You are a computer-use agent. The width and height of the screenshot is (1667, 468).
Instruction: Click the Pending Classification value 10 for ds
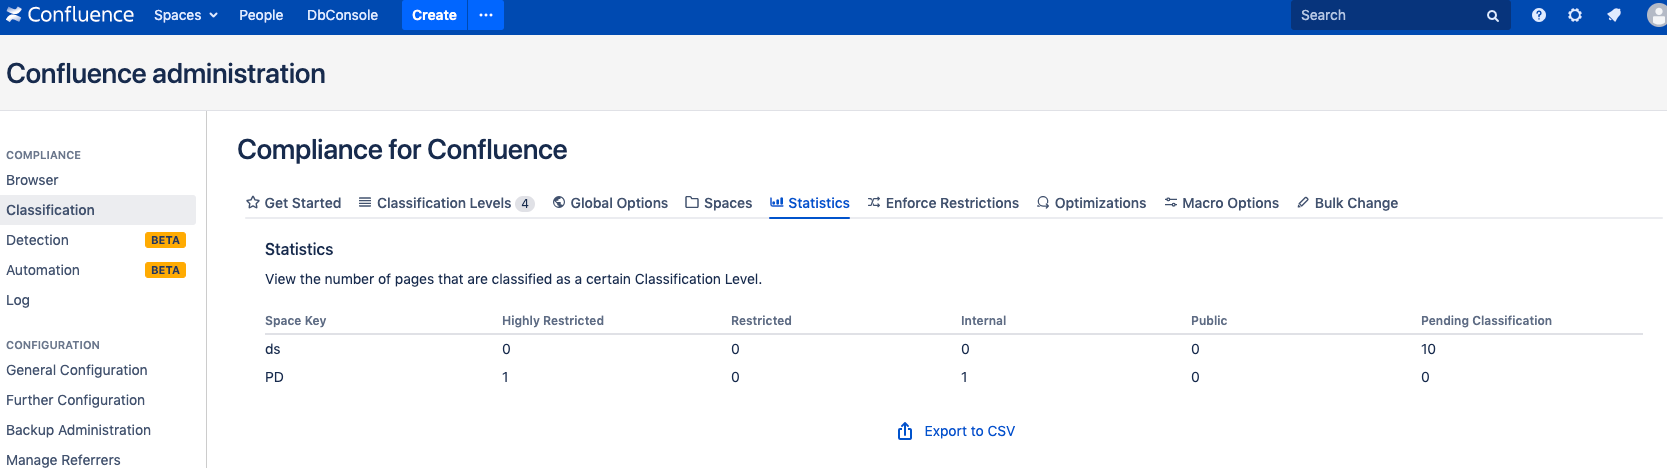click(x=1428, y=349)
